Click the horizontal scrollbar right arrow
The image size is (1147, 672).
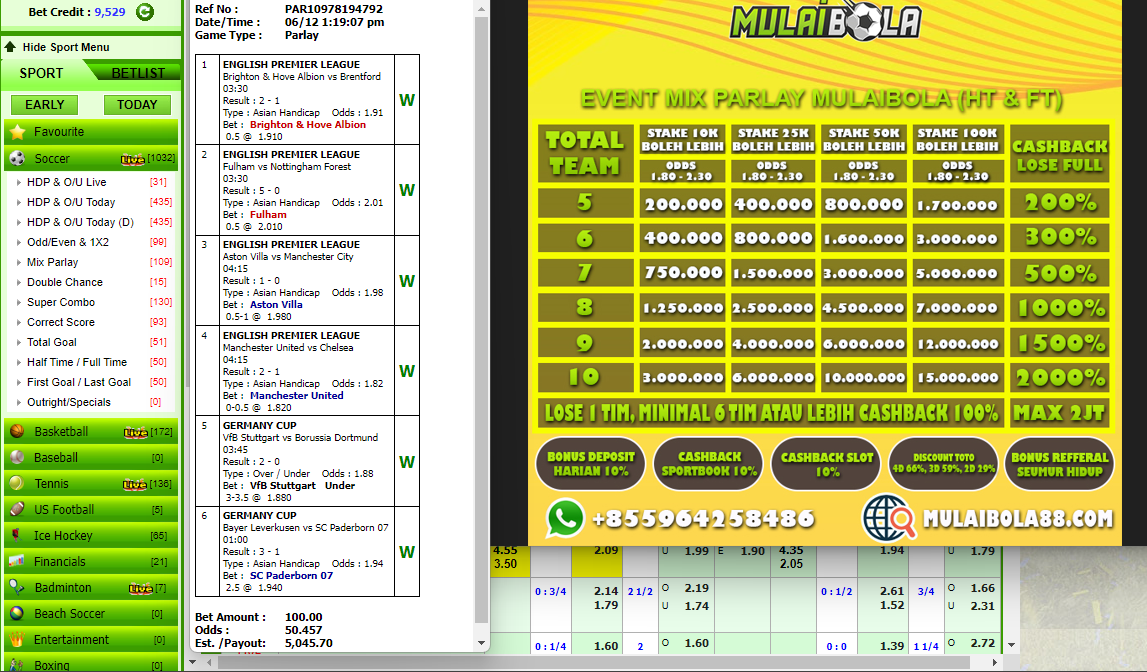coord(995,662)
